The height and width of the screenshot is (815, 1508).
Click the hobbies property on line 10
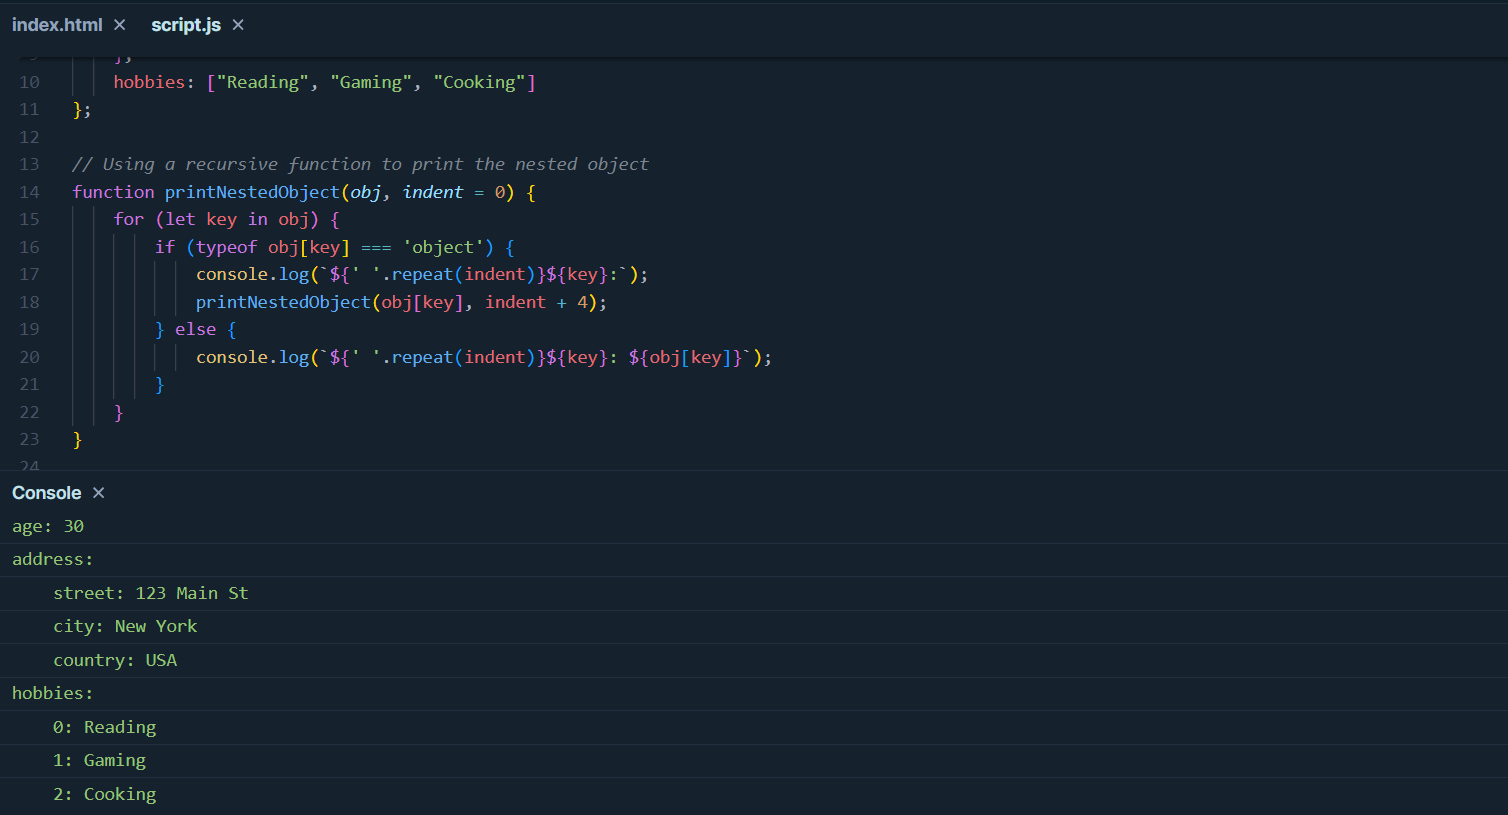pos(149,82)
